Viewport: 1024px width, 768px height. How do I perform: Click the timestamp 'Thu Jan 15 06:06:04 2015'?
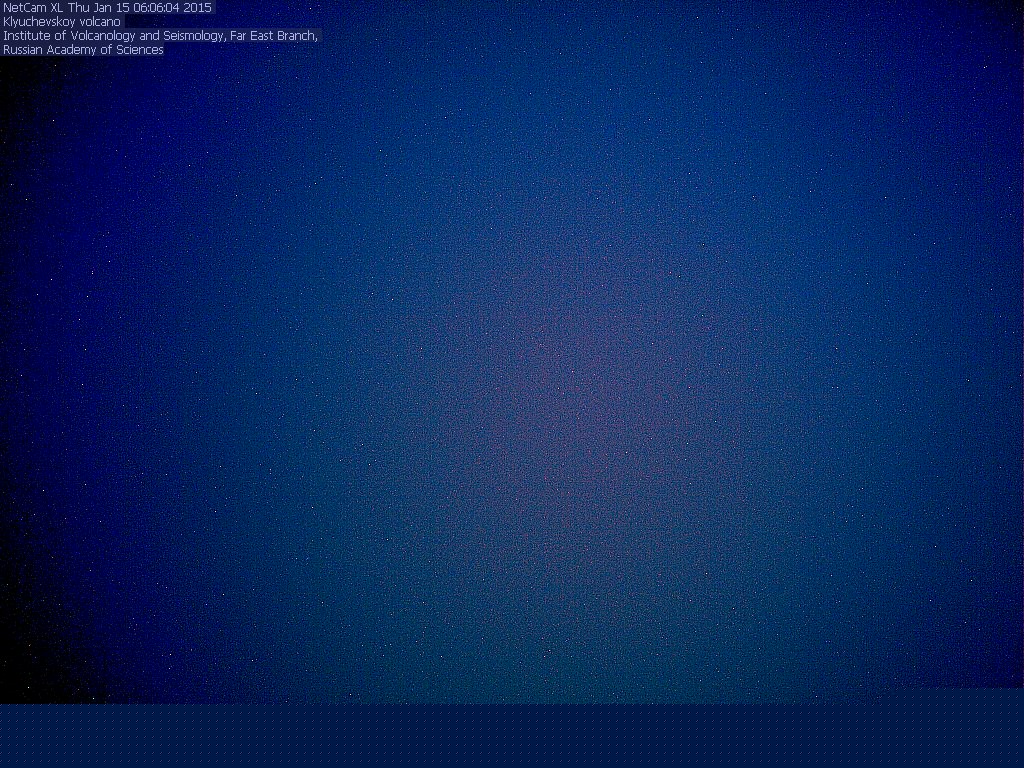click(x=139, y=8)
